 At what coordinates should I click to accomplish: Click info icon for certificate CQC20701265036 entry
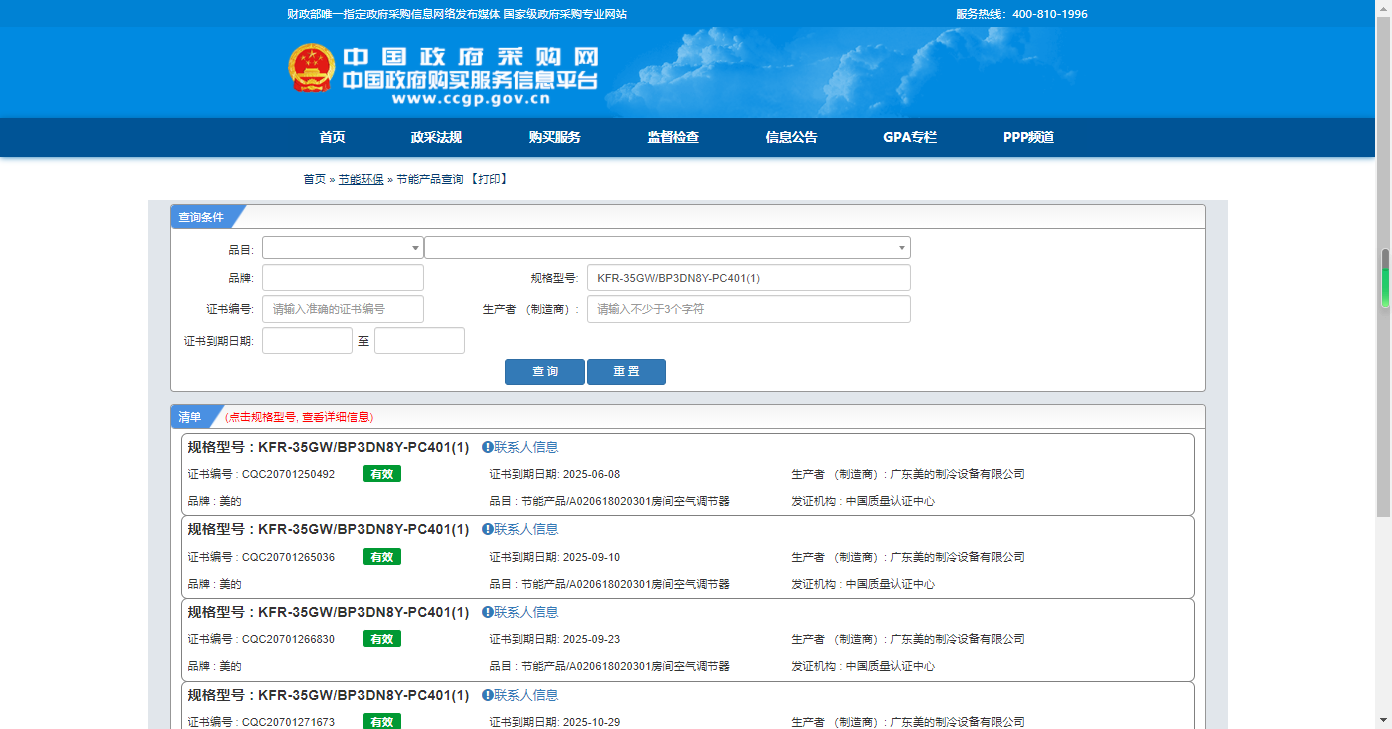coord(488,529)
